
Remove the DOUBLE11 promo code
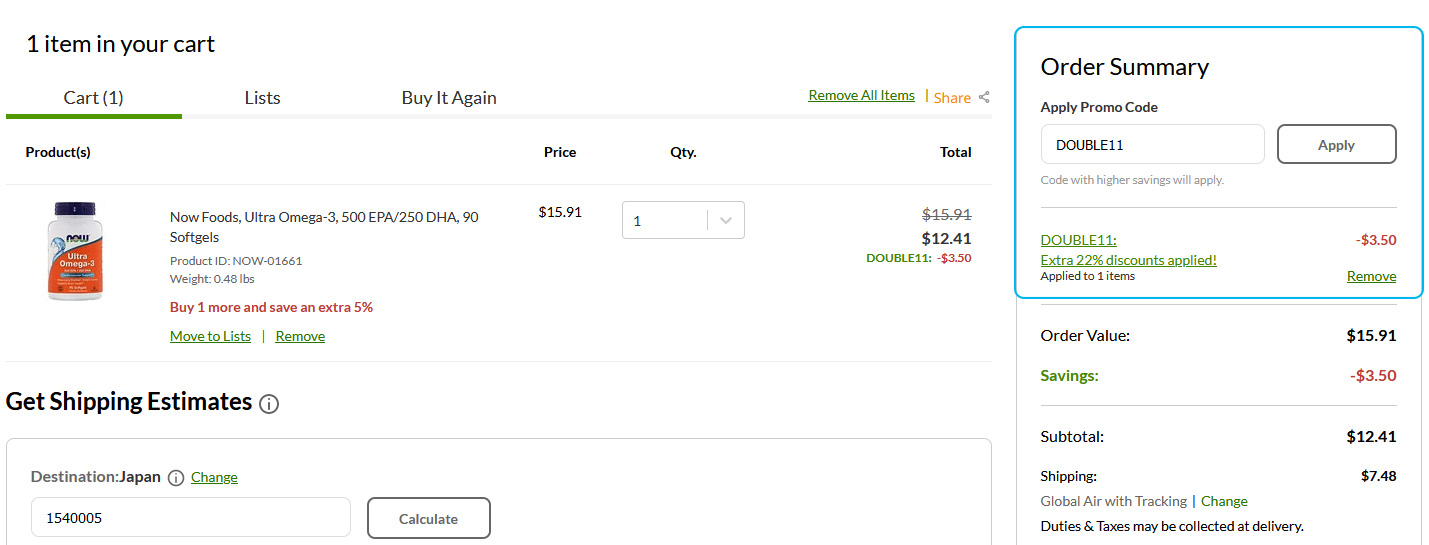click(1371, 277)
